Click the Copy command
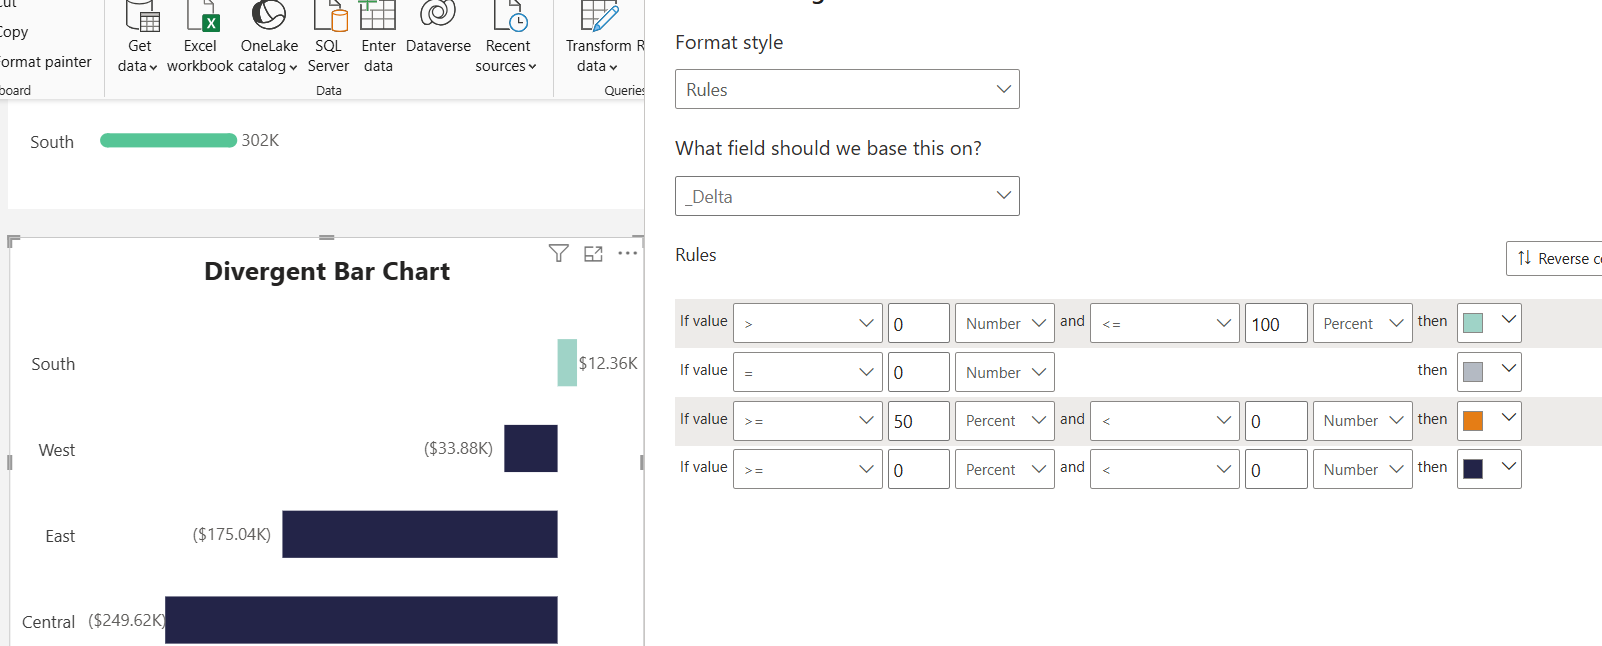 tap(14, 32)
